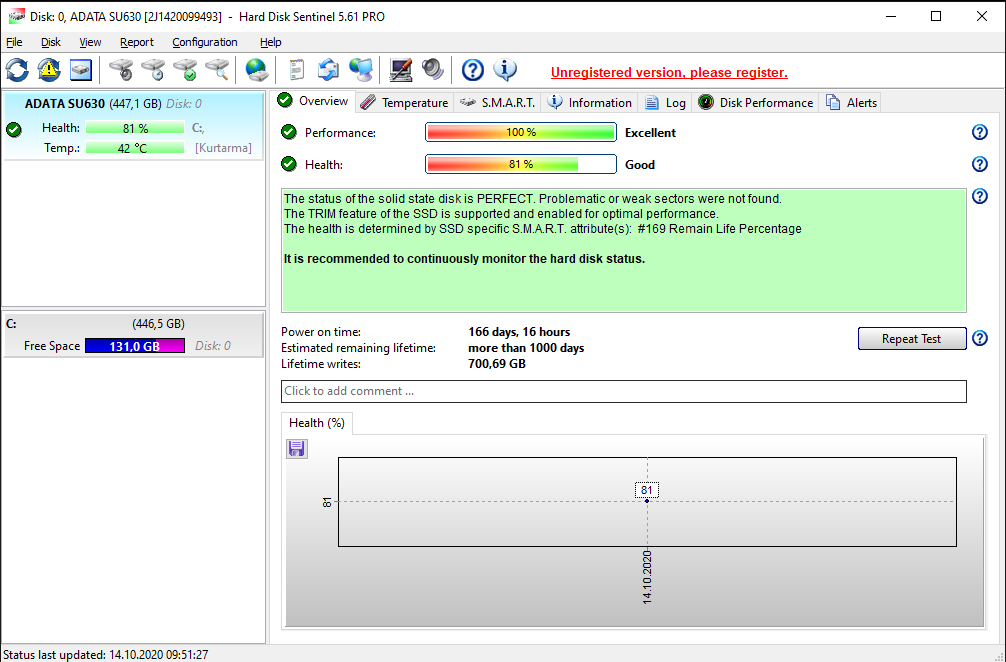The width and height of the screenshot is (1006, 662).
Task: Switch to the Alerts tab
Action: click(851, 103)
